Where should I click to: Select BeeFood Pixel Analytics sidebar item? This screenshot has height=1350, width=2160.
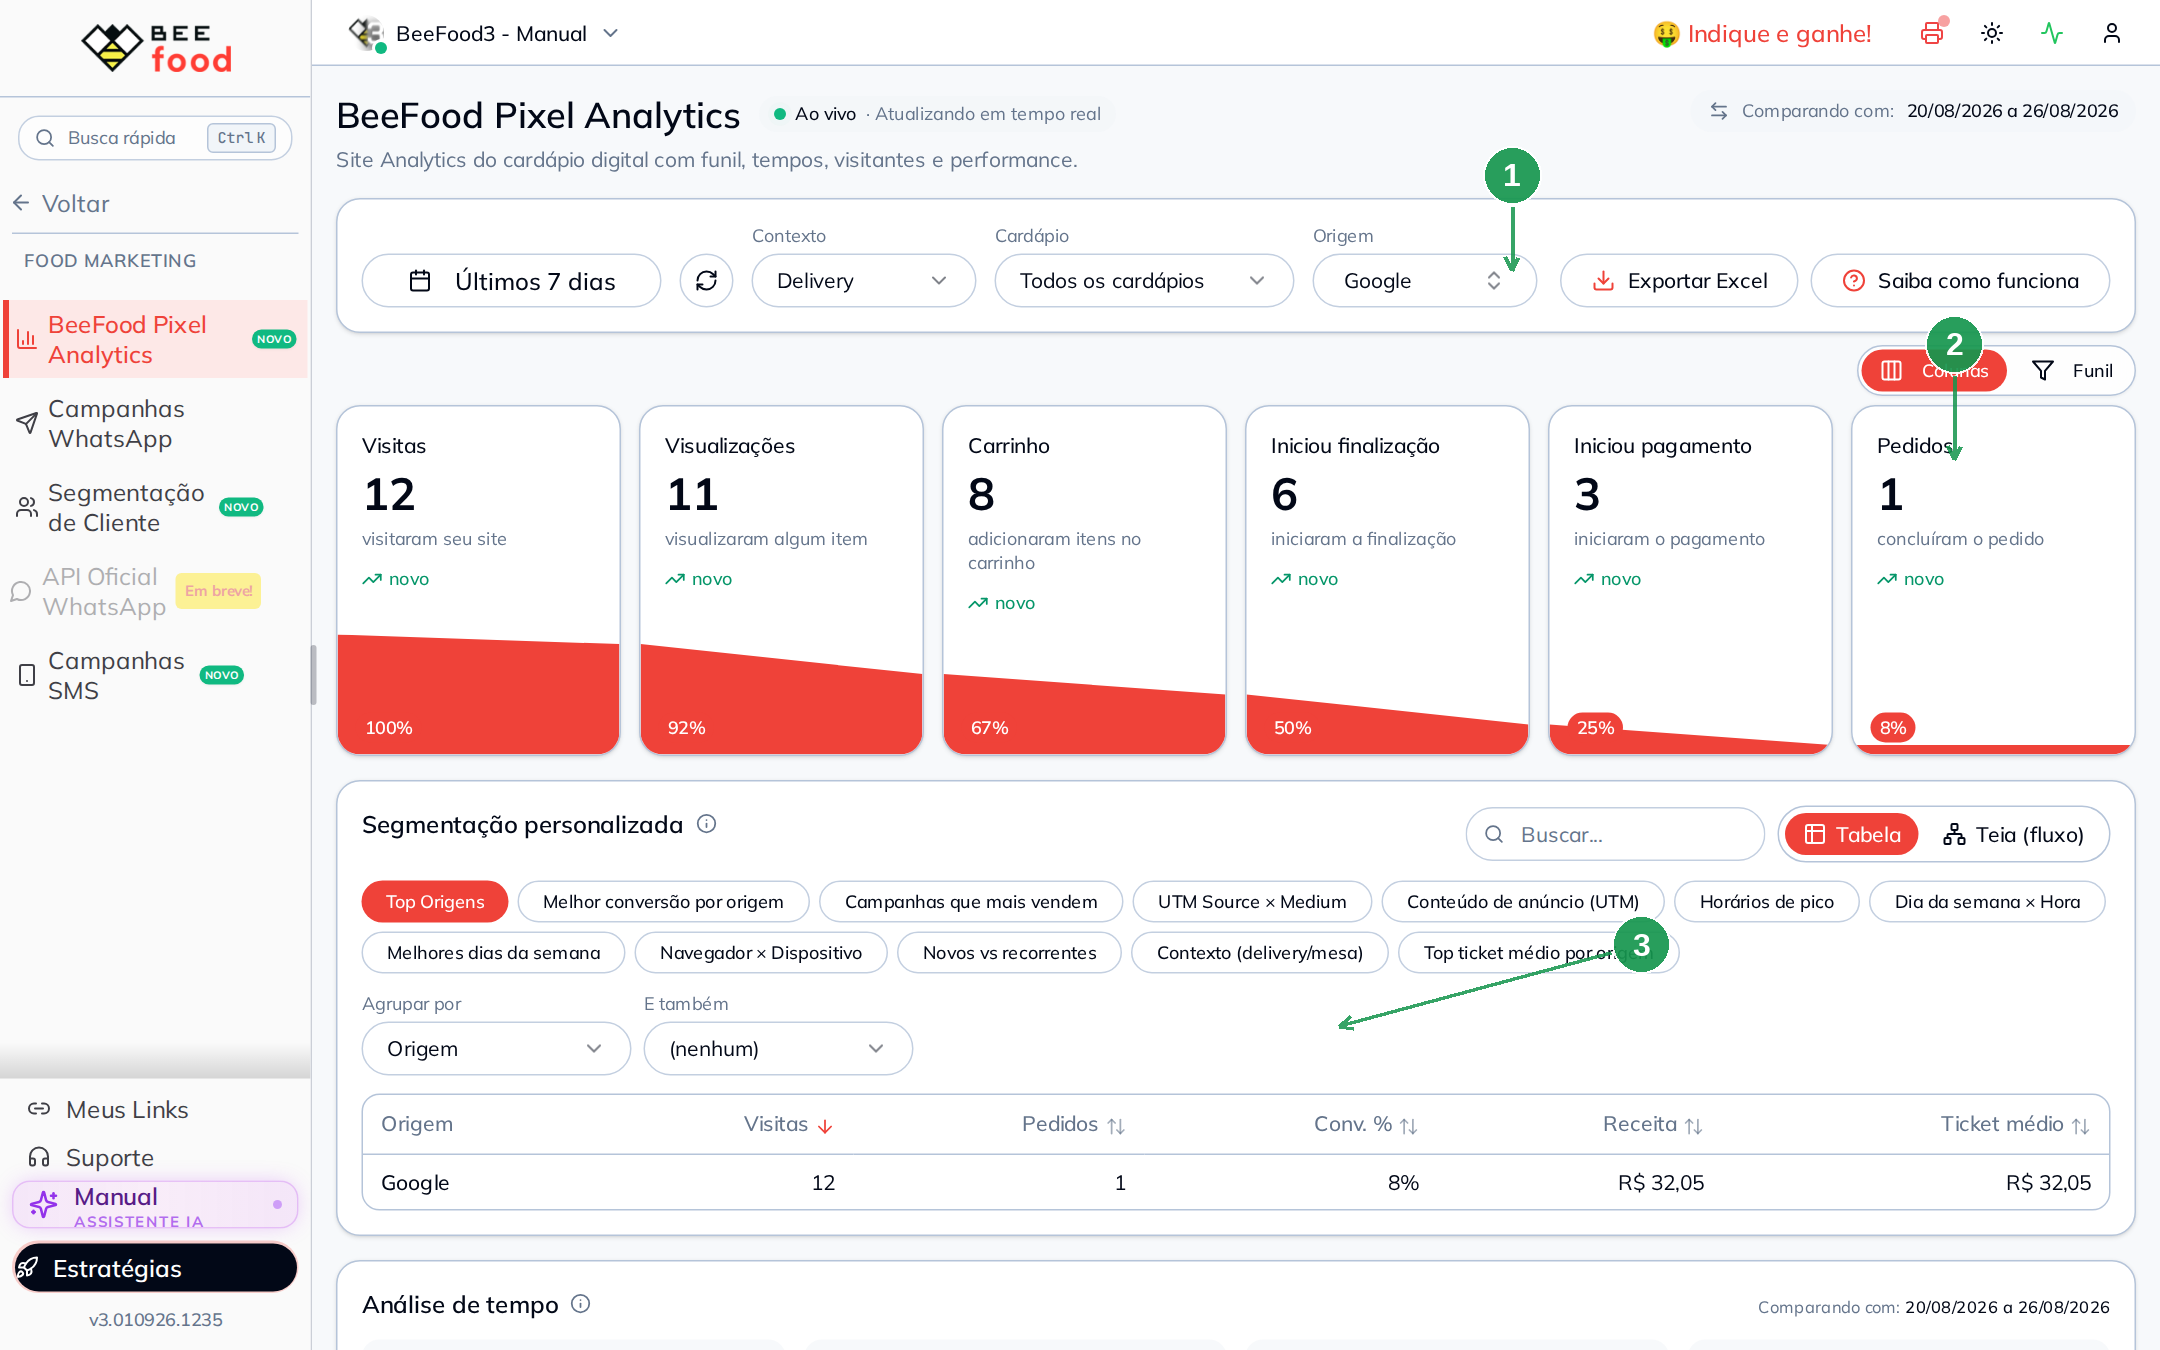(154, 340)
